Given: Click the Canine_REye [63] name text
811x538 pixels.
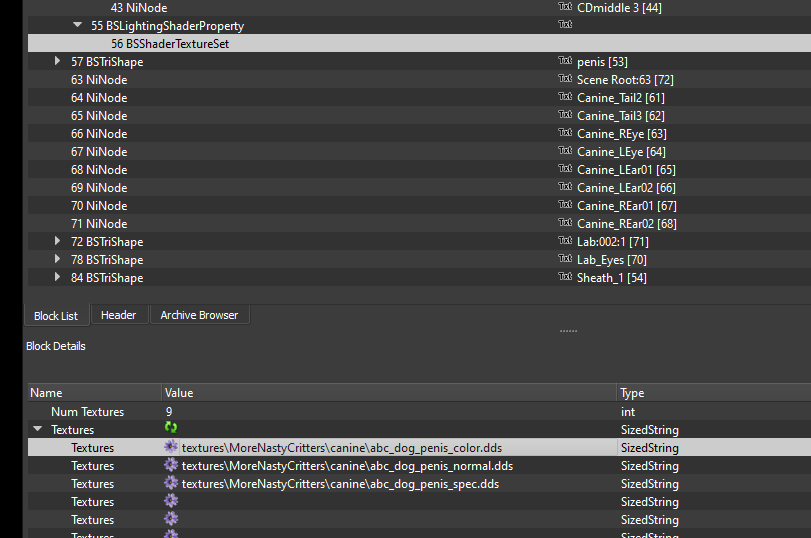Looking at the screenshot, I should [622, 134].
